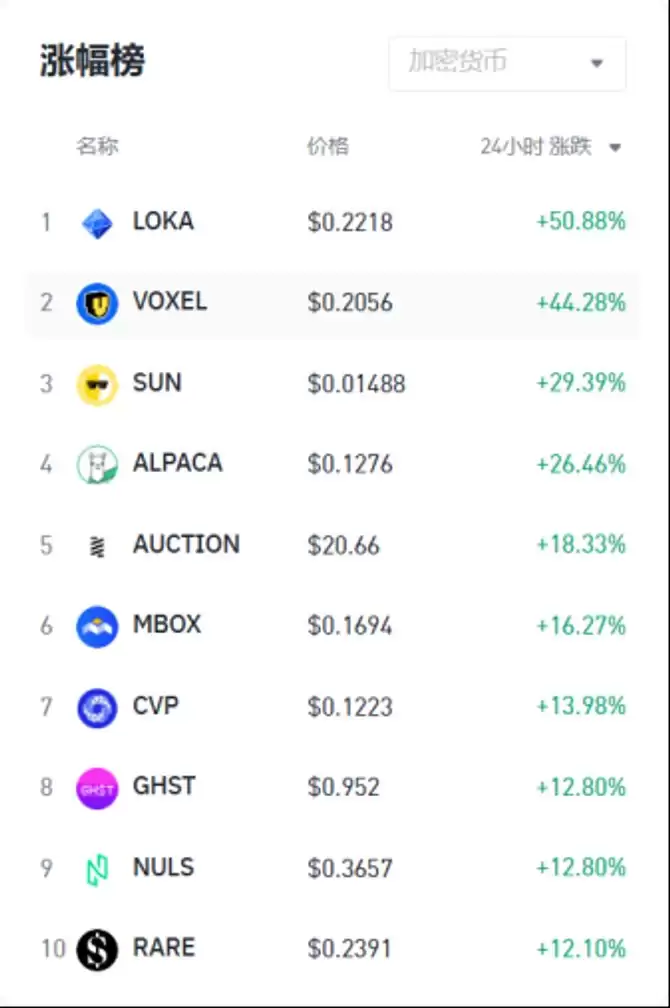Open the 加密货币 category dropdown
Screen dimensions: 670x1008
coord(507,63)
